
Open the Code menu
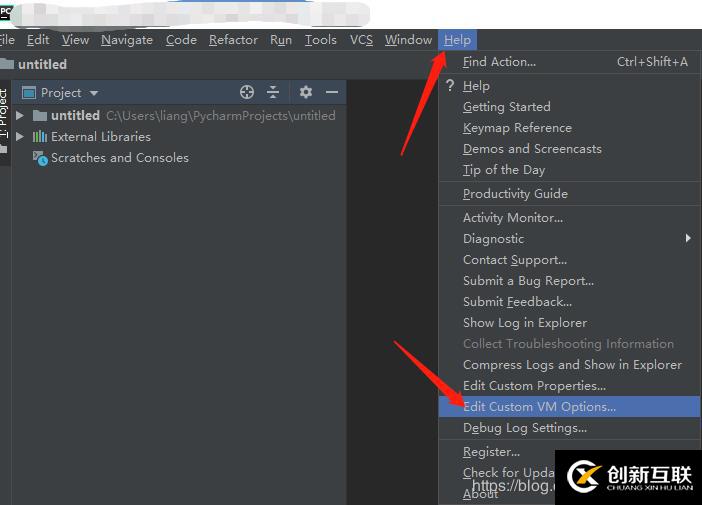coord(181,40)
